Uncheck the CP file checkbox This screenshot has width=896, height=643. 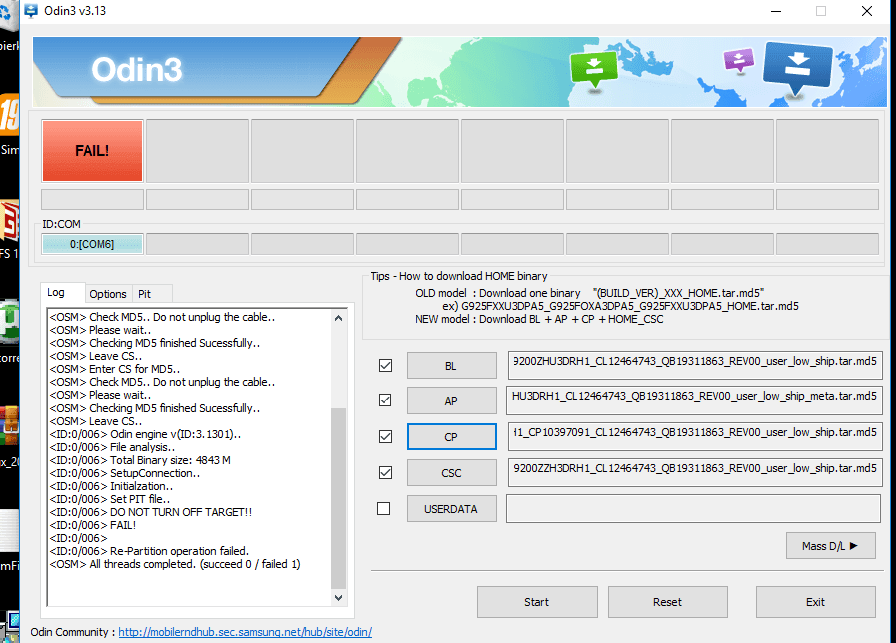pos(386,437)
